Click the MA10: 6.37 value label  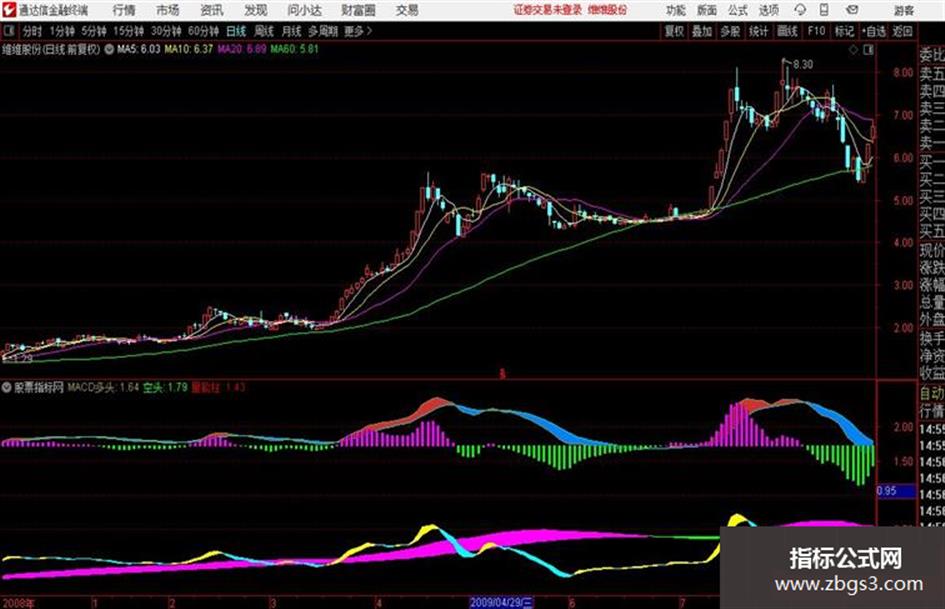tap(189, 49)
